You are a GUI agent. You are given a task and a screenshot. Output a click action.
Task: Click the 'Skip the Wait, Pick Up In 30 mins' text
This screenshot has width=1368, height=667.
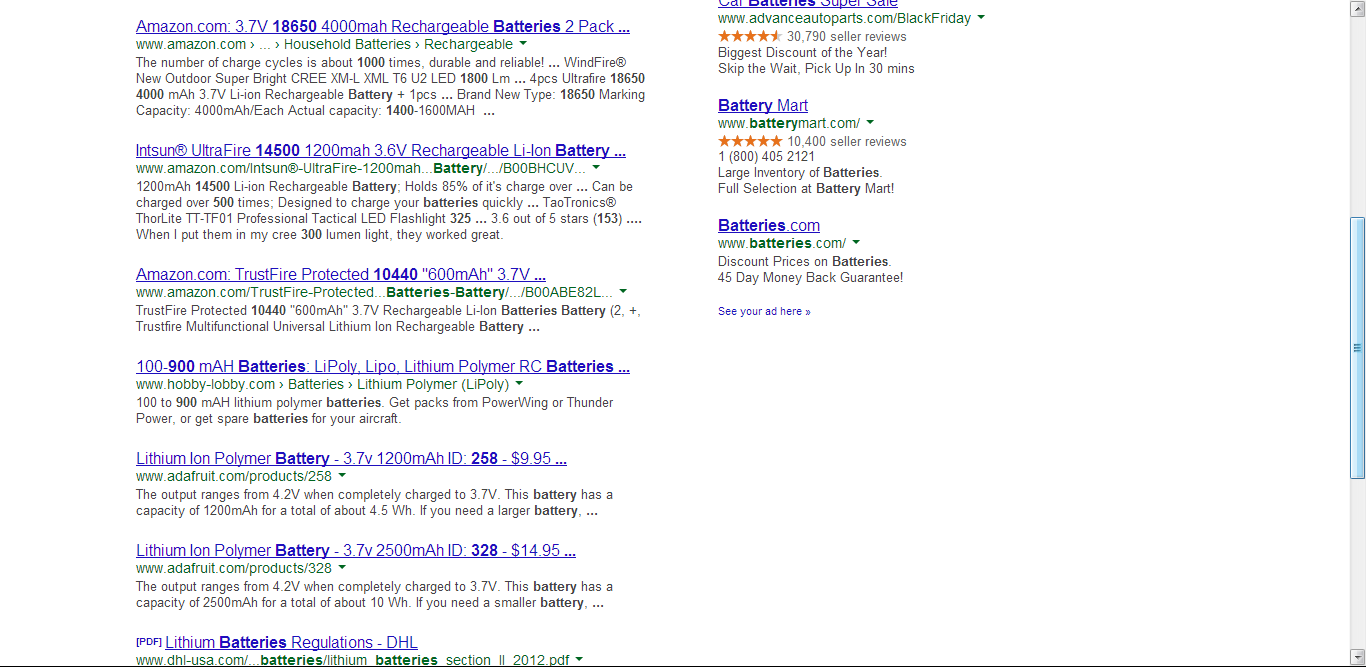tap(816, 69)
